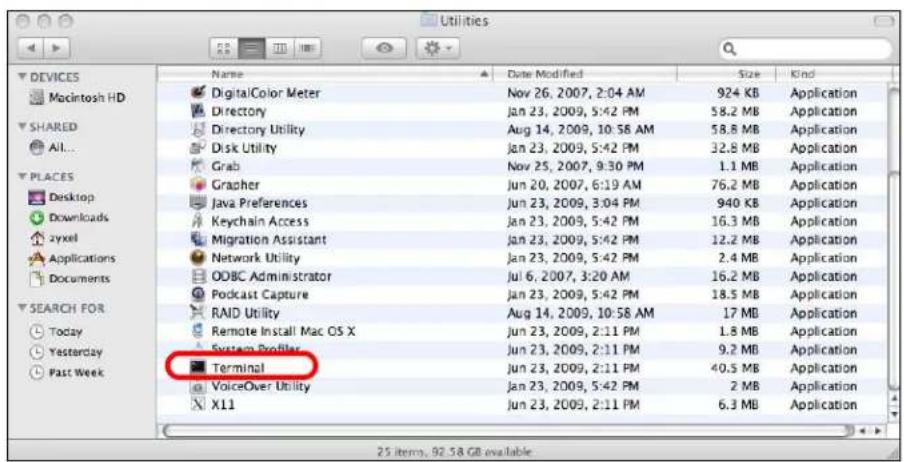
Task: Click the Java Preferences icon
Action: (x=198, y=203)
